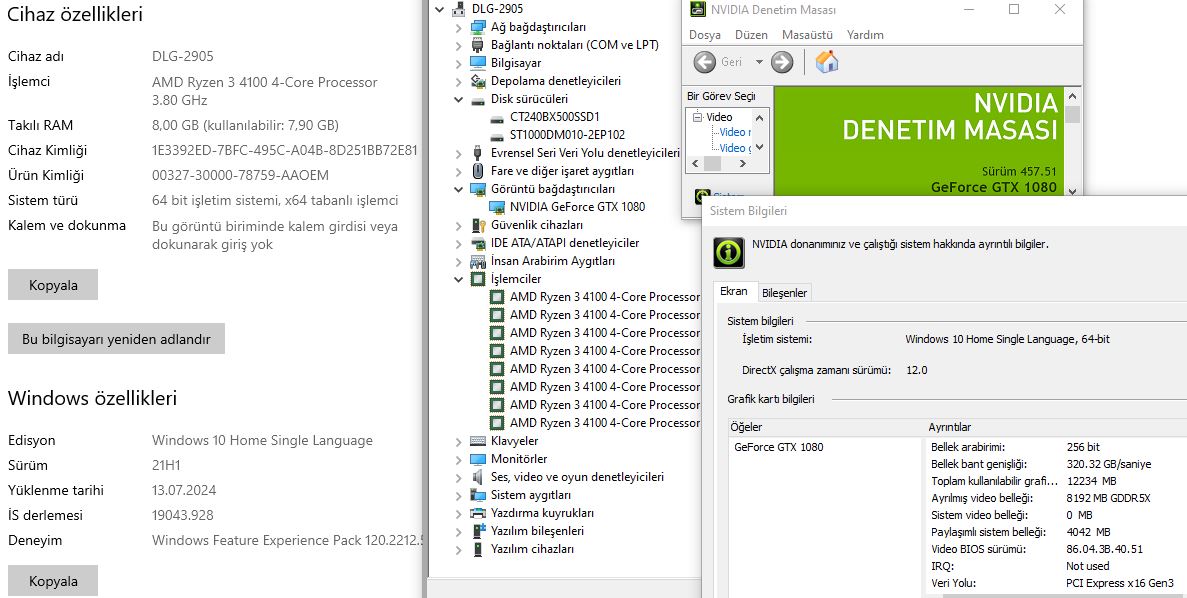The height and width of the screenshot is (598, 1187).
Task: Switch to the Bileşenler tab
Action: click(784, 293)
